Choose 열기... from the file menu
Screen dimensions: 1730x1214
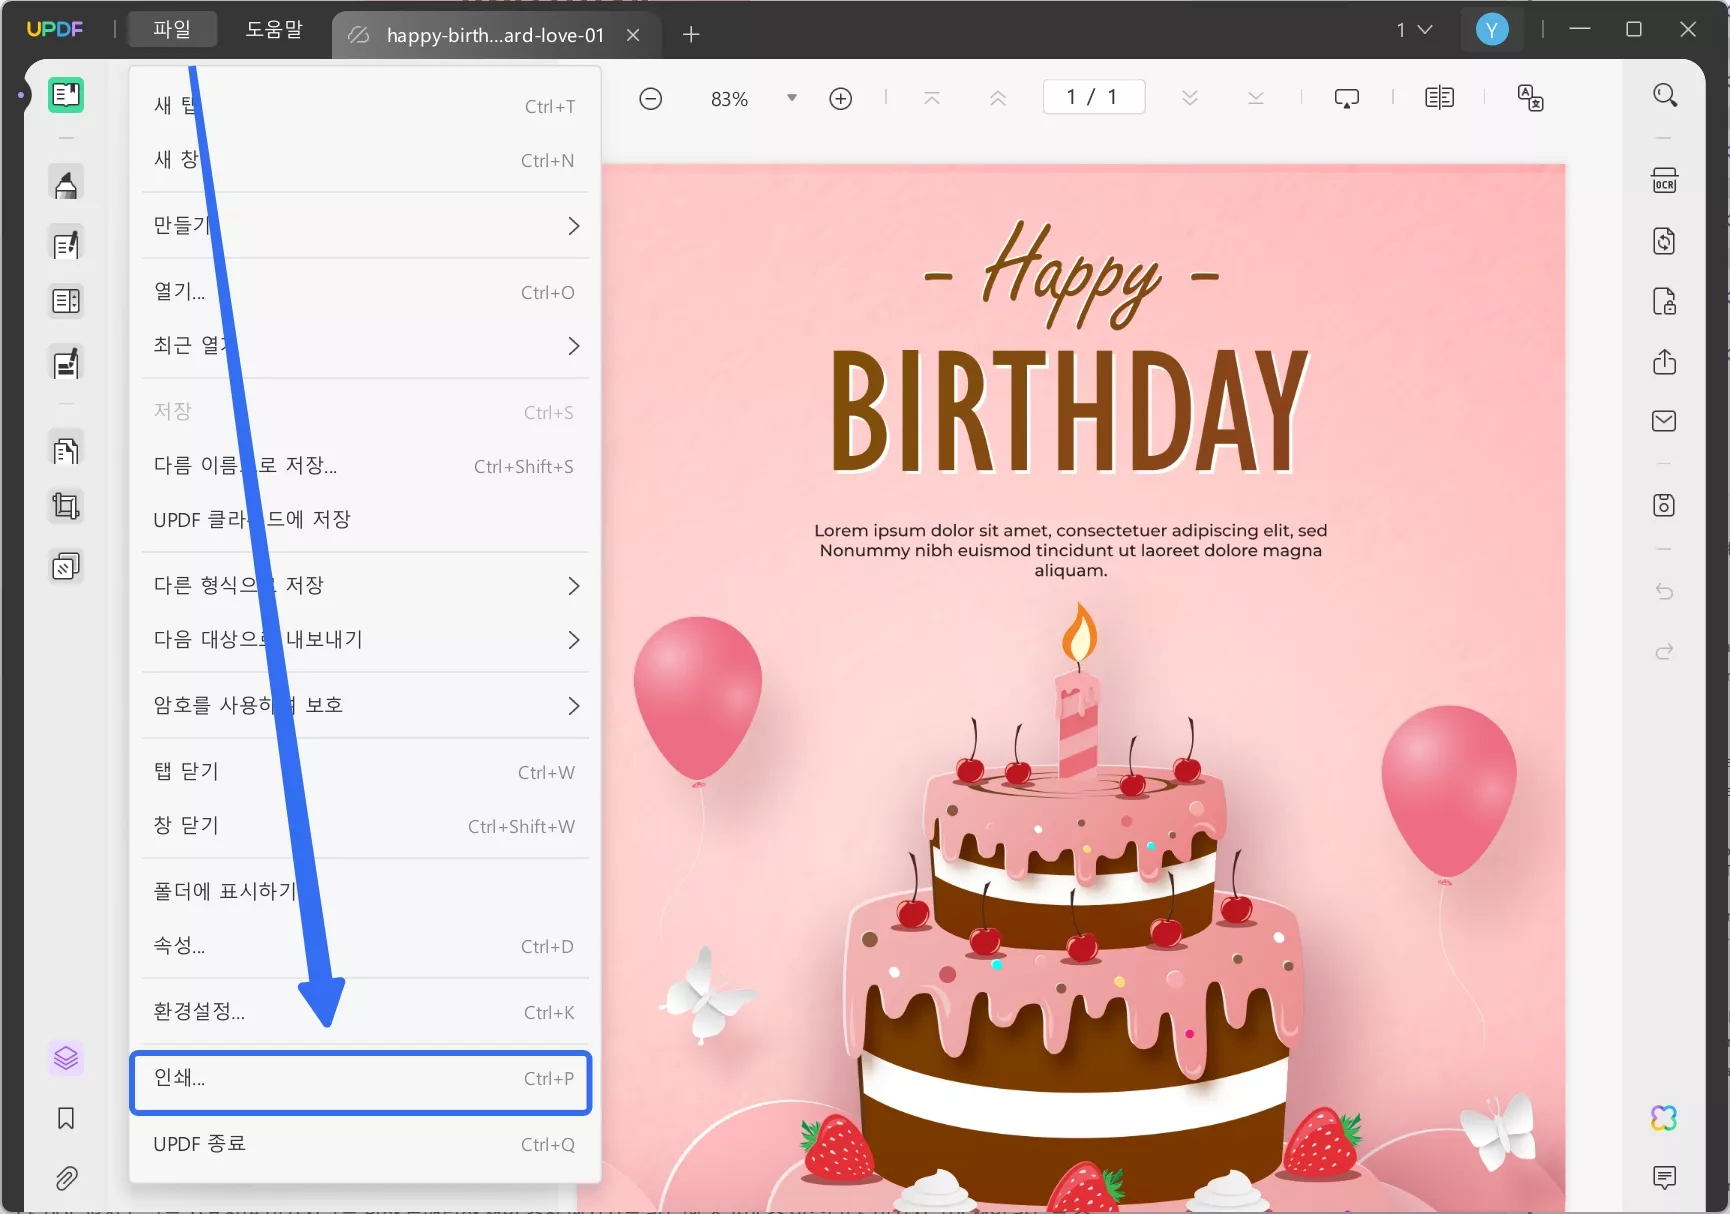(365, 292)
